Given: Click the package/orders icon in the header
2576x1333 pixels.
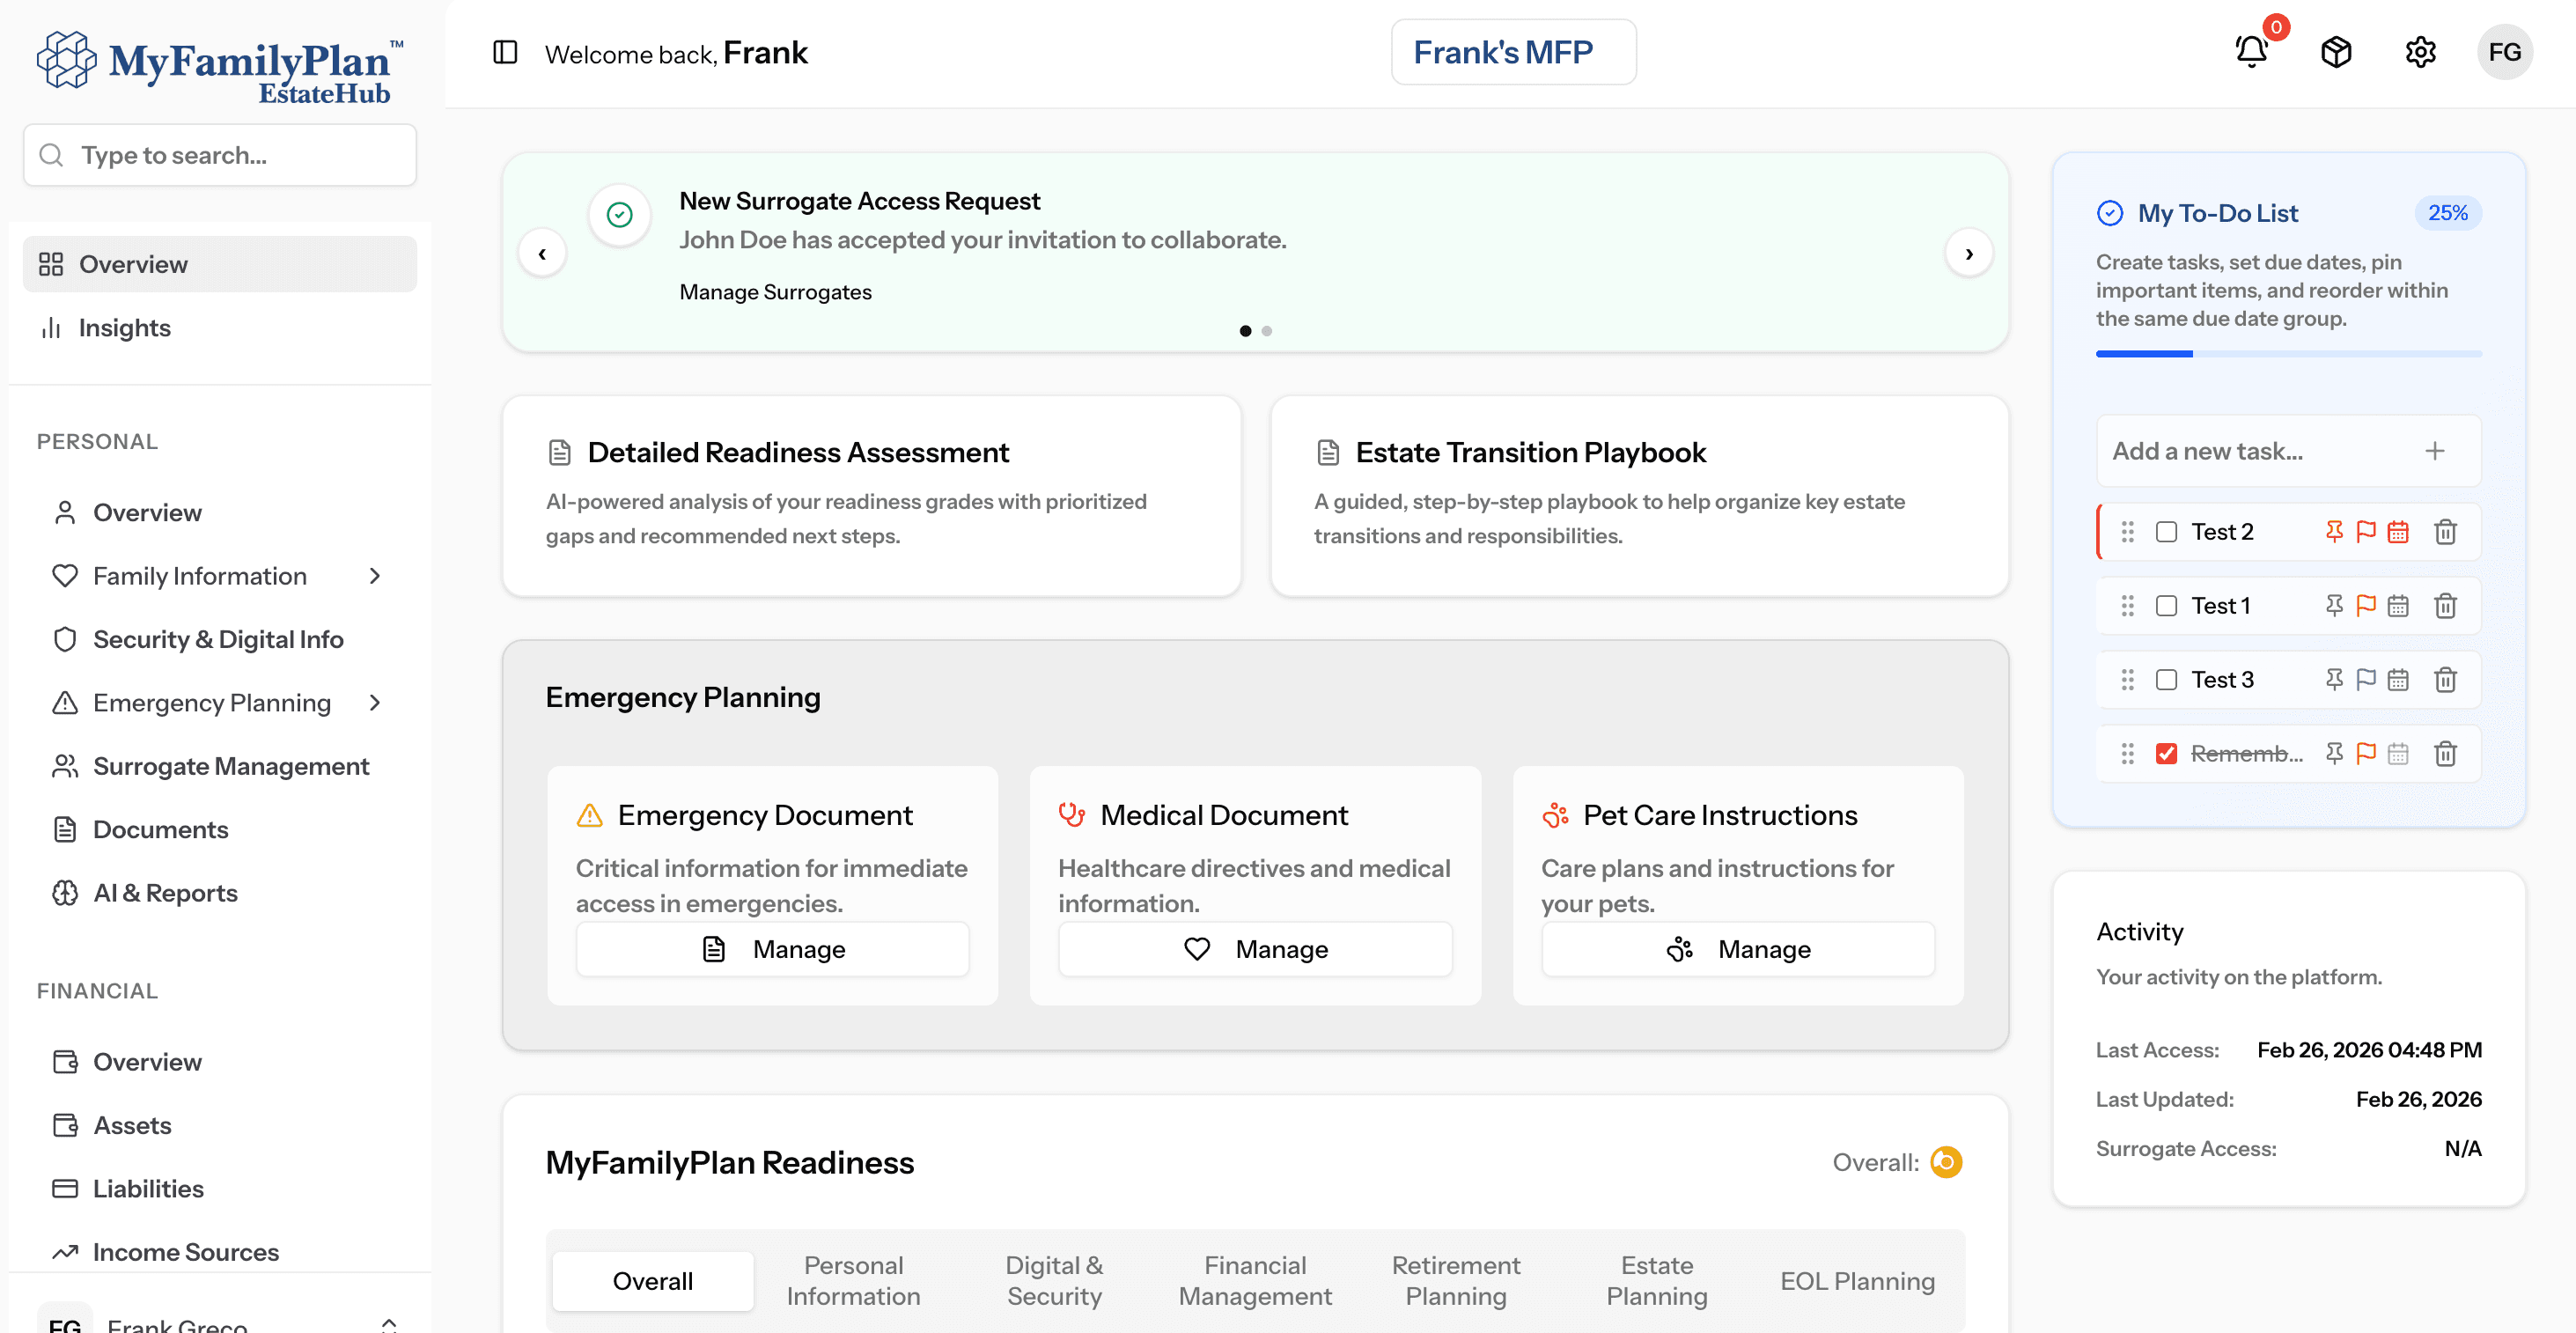Looking at the screenshot, I should [x=2336, y=52].
